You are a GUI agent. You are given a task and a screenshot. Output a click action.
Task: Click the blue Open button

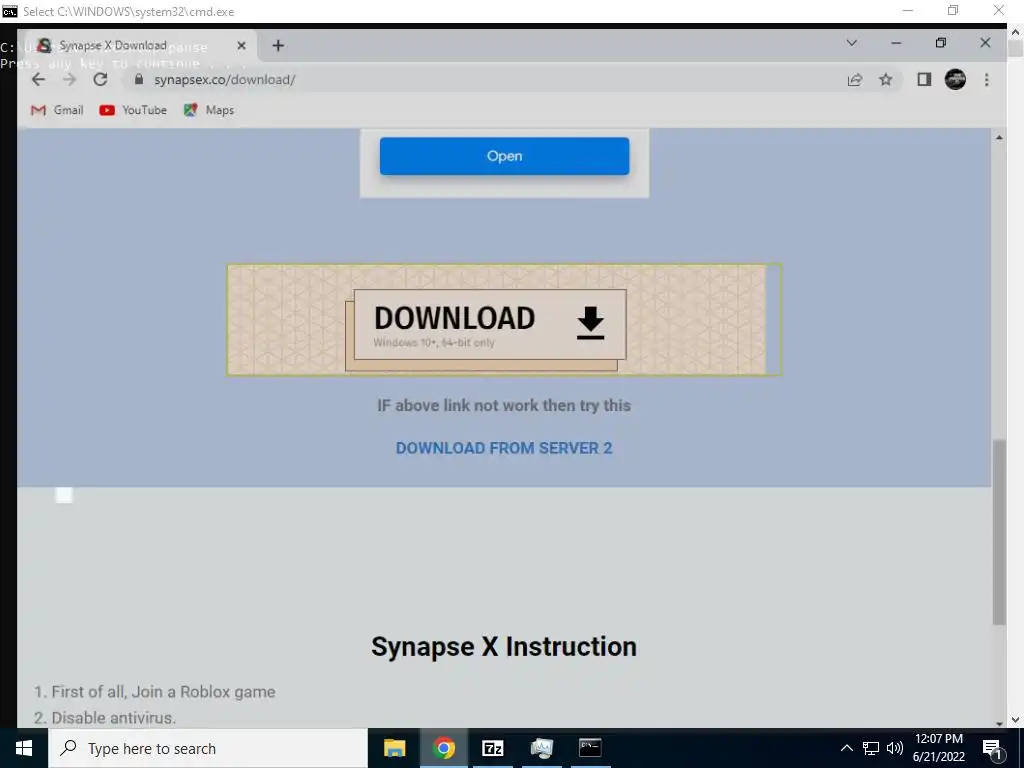(504, 156)
